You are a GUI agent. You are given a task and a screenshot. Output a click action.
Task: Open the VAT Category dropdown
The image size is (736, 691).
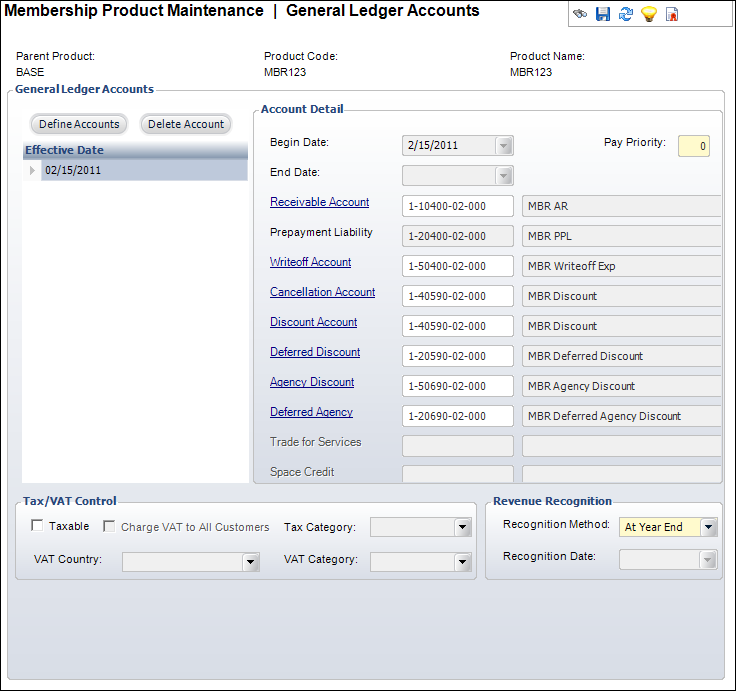pyautogui.click(x=462, y=562)
